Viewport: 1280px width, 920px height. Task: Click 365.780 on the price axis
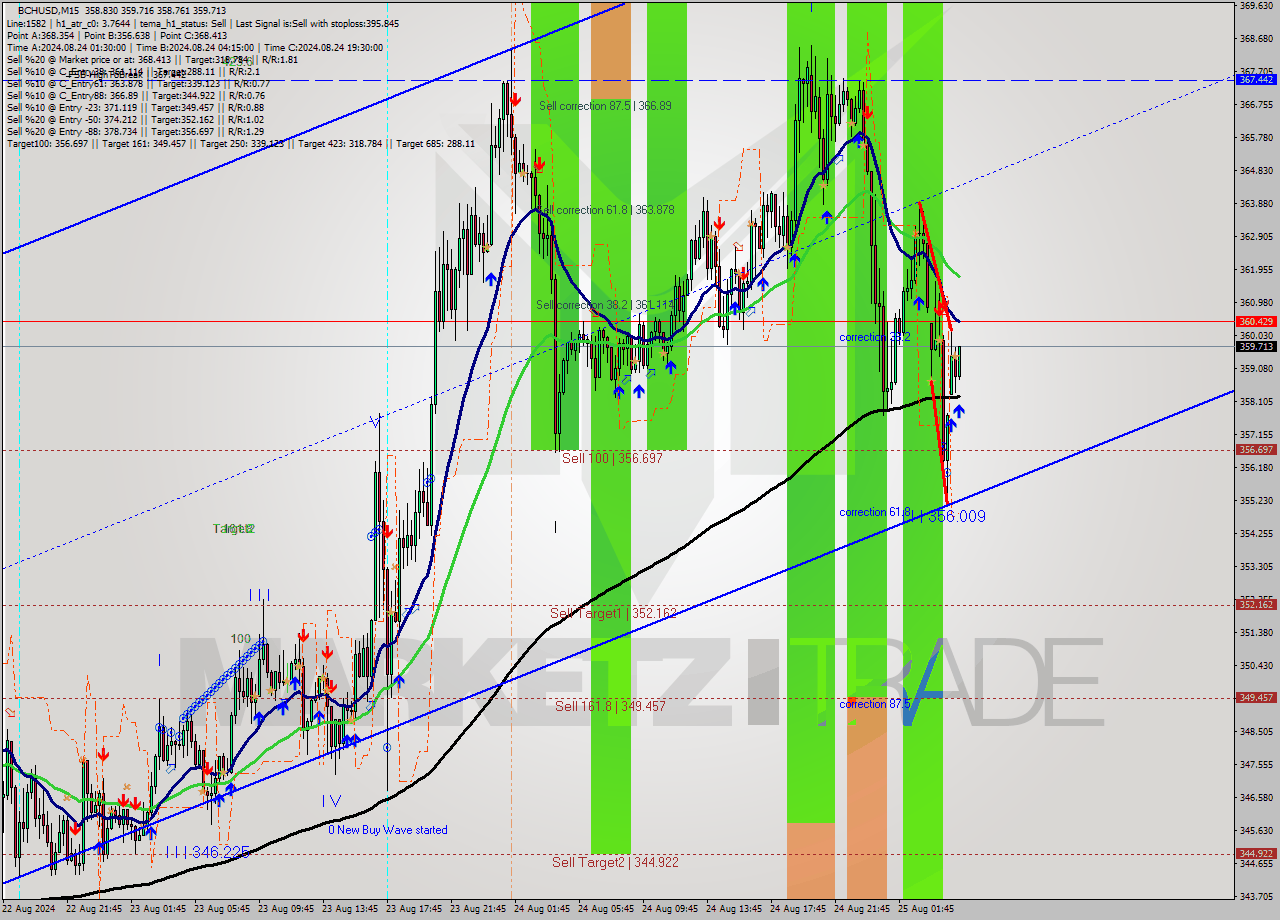pos(1256,138)
